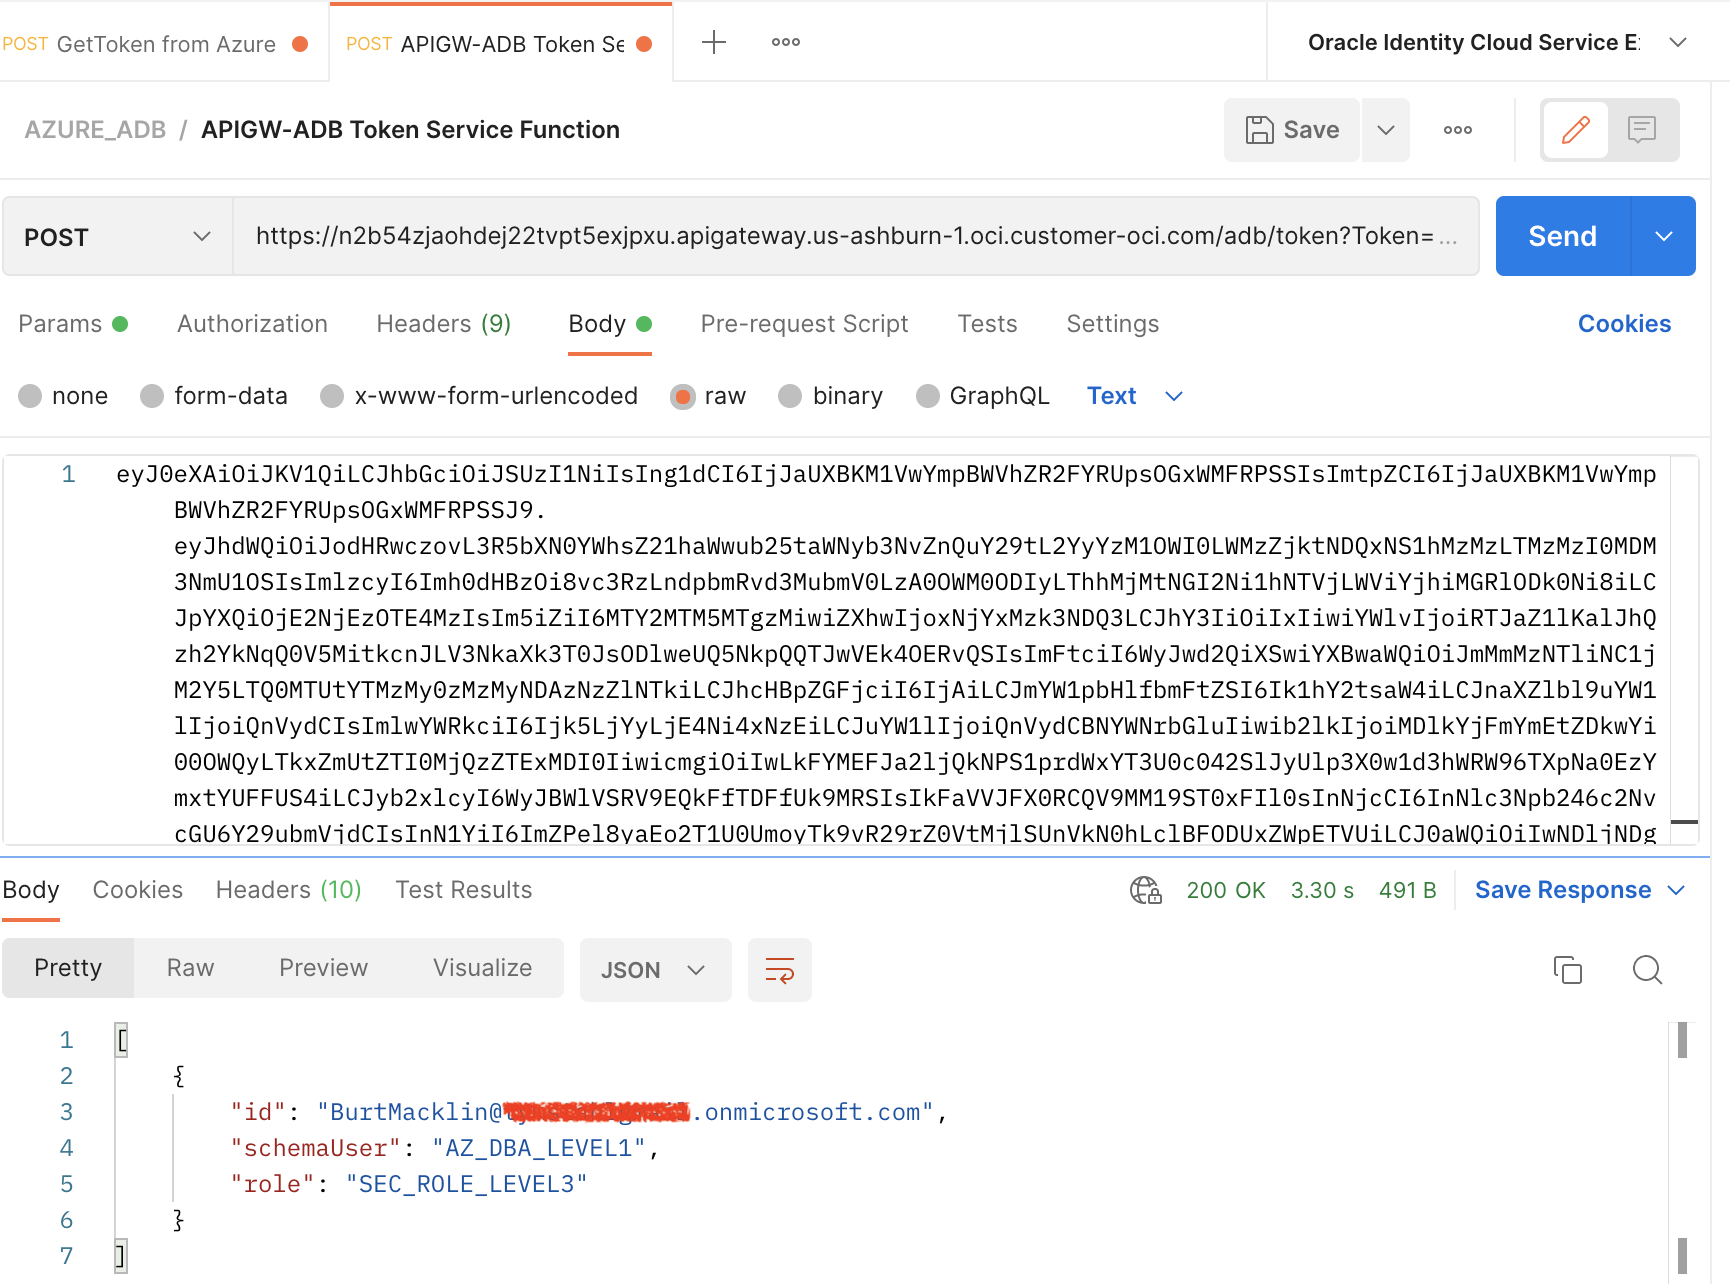Image resolution: width=1730 pixels, height=1284 pixels.
Task: Expand the JSON response format dropdown
Action: pos(655,970)
